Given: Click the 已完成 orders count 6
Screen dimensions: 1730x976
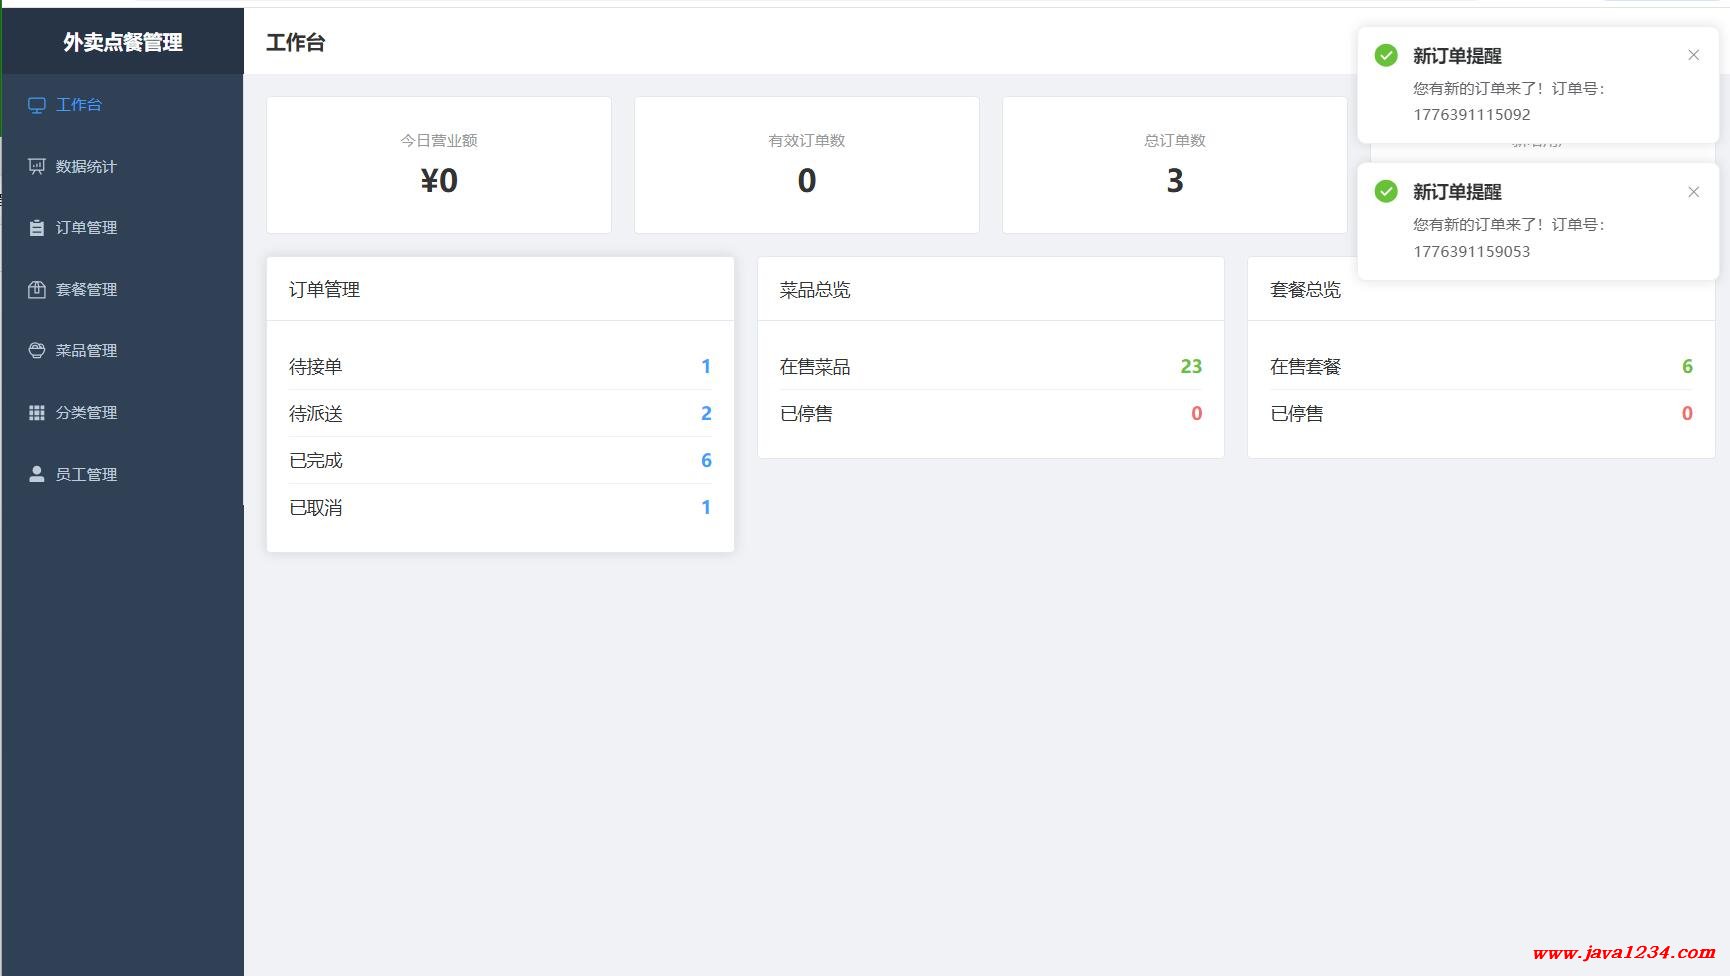Looking at the screenshot, I should (x=705, y=461).
